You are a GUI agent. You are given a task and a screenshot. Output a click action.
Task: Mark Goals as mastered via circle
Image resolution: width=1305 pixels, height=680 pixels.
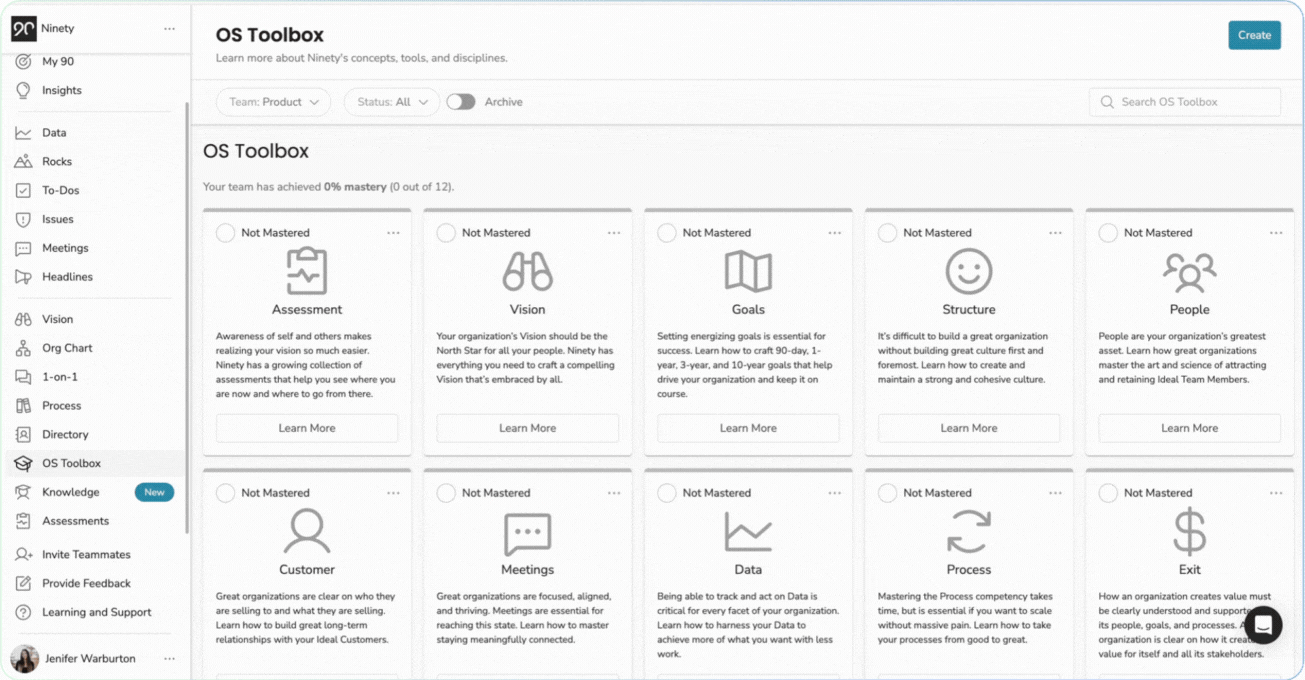[x=667, y=233]
